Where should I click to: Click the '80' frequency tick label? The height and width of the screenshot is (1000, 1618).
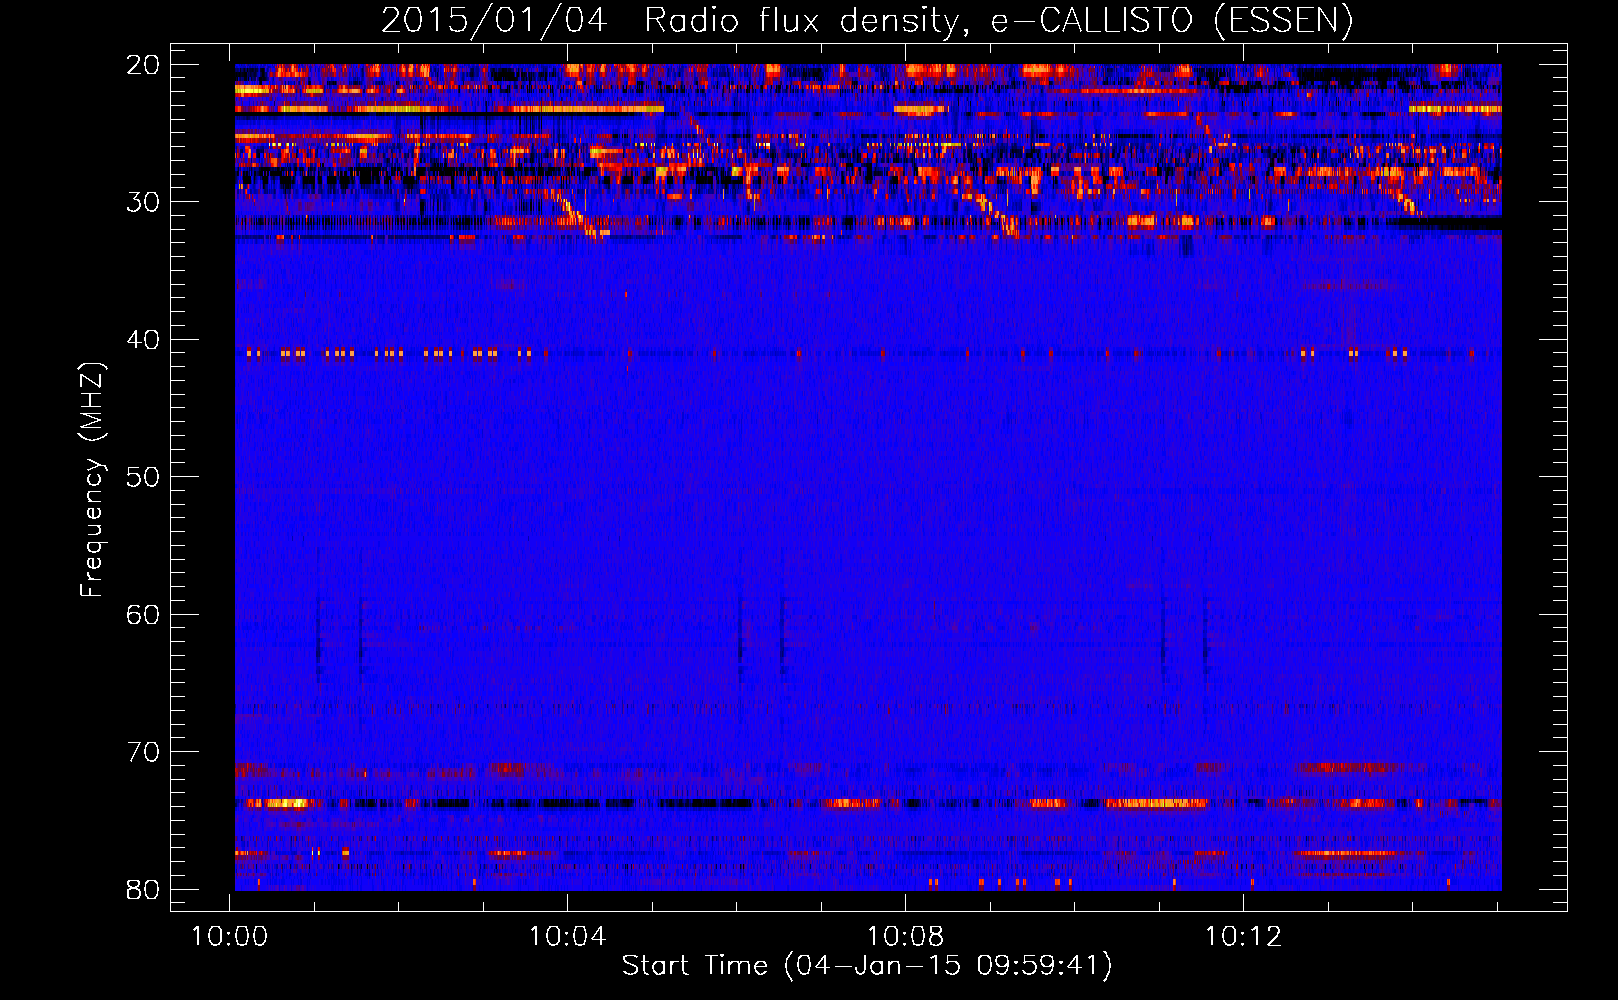point(143,889)
